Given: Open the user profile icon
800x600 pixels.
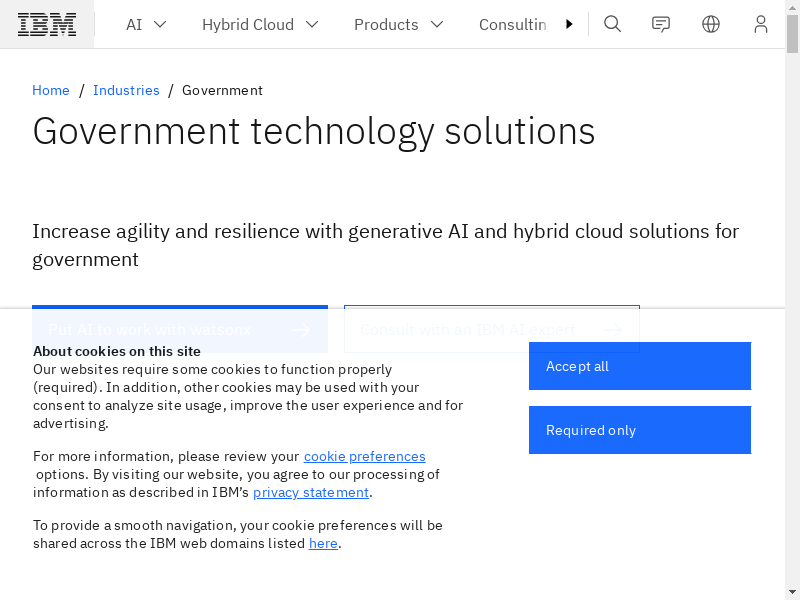Looking at the screenshot, I should click(x=761, y=24).
